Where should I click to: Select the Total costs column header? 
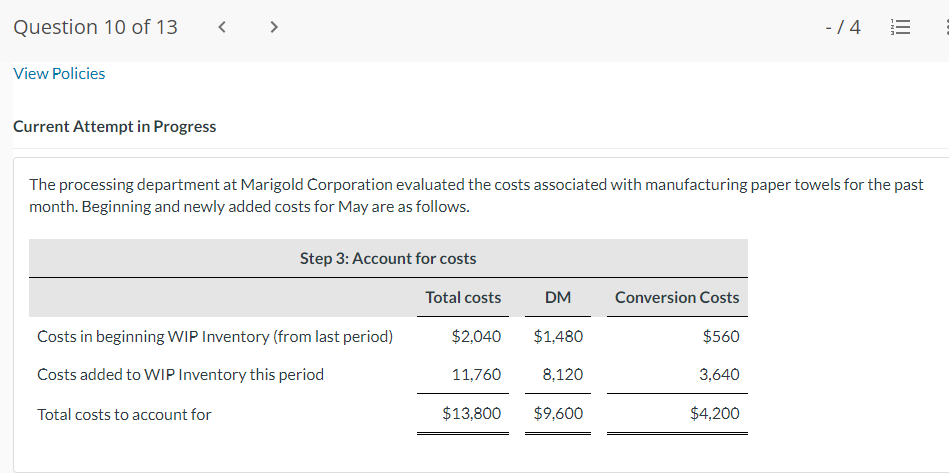tap(463, 298)
